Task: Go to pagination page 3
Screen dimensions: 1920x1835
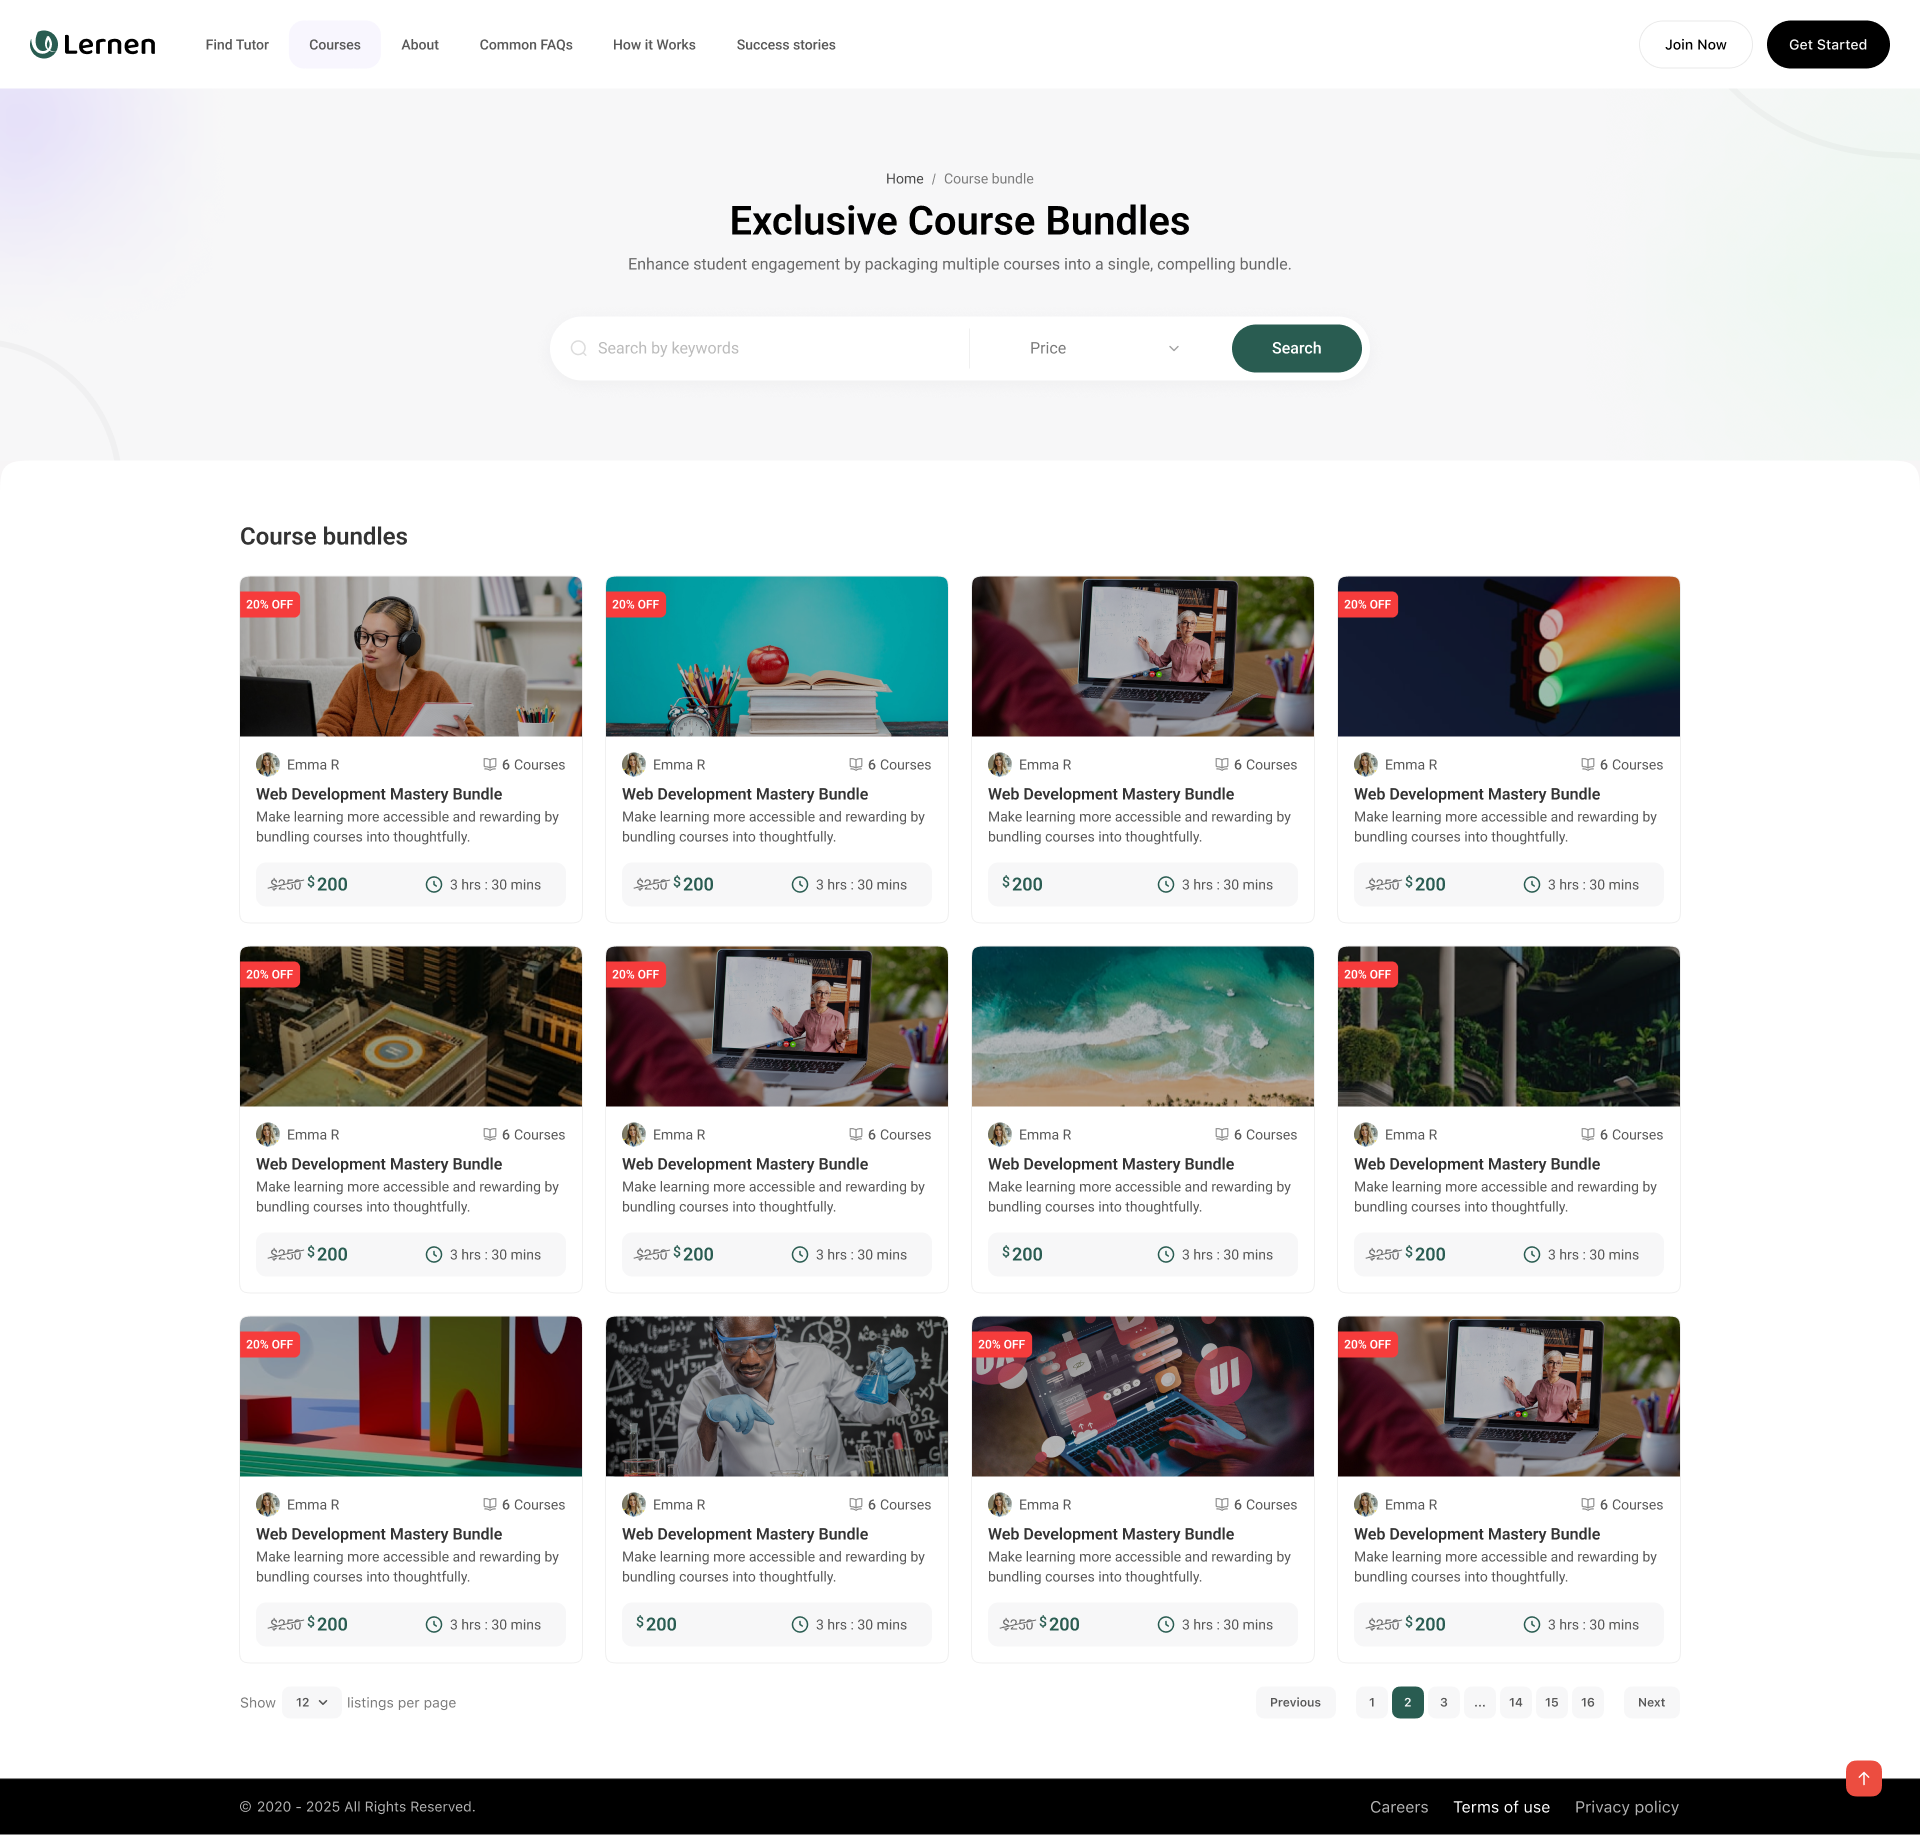Action: point(1443,1702)
